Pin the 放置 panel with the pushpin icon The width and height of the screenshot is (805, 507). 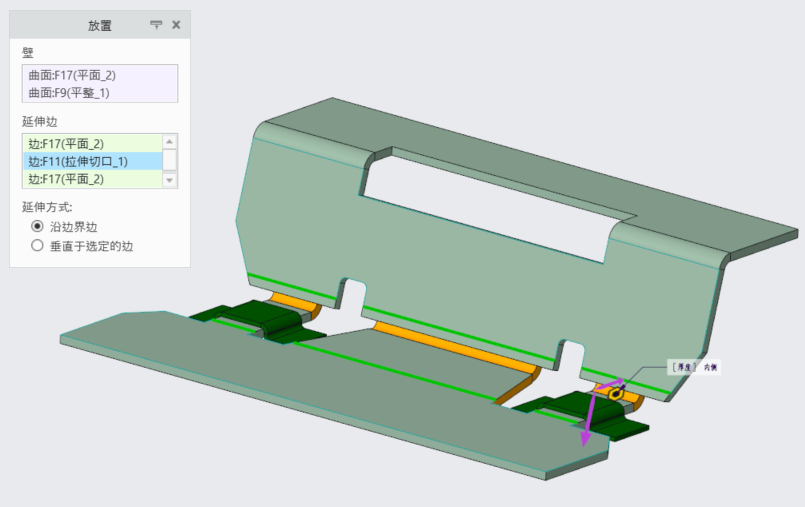tap(156, 25)
